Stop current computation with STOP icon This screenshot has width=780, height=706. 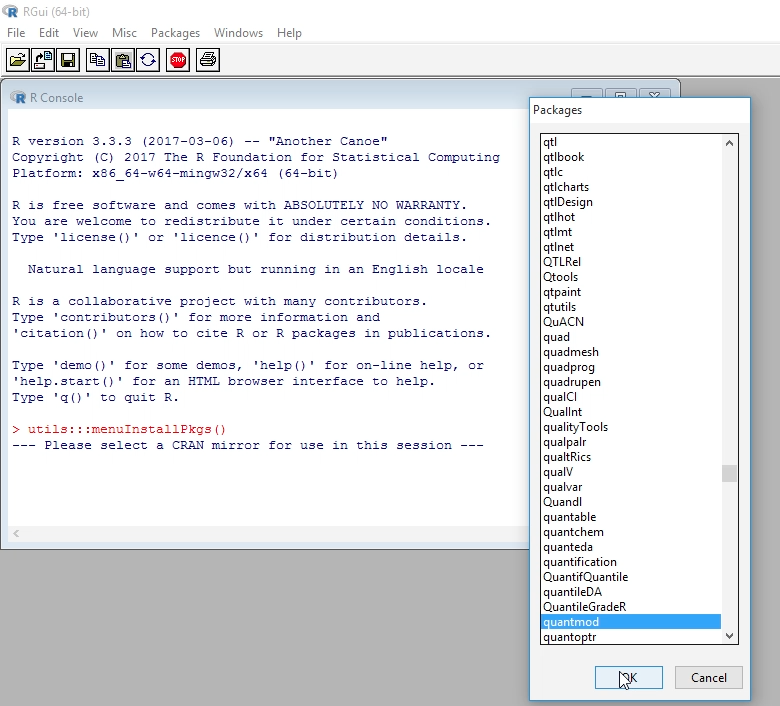click(x=178, y=60)
